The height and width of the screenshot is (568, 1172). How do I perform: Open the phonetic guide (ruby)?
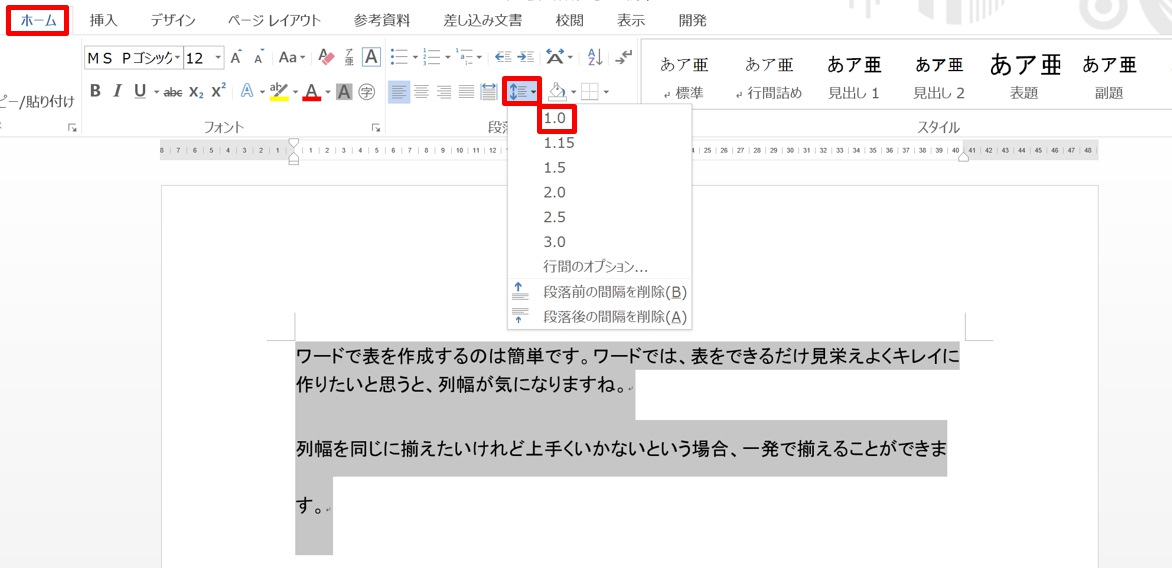pyautogui.click(x=349, y=58)
